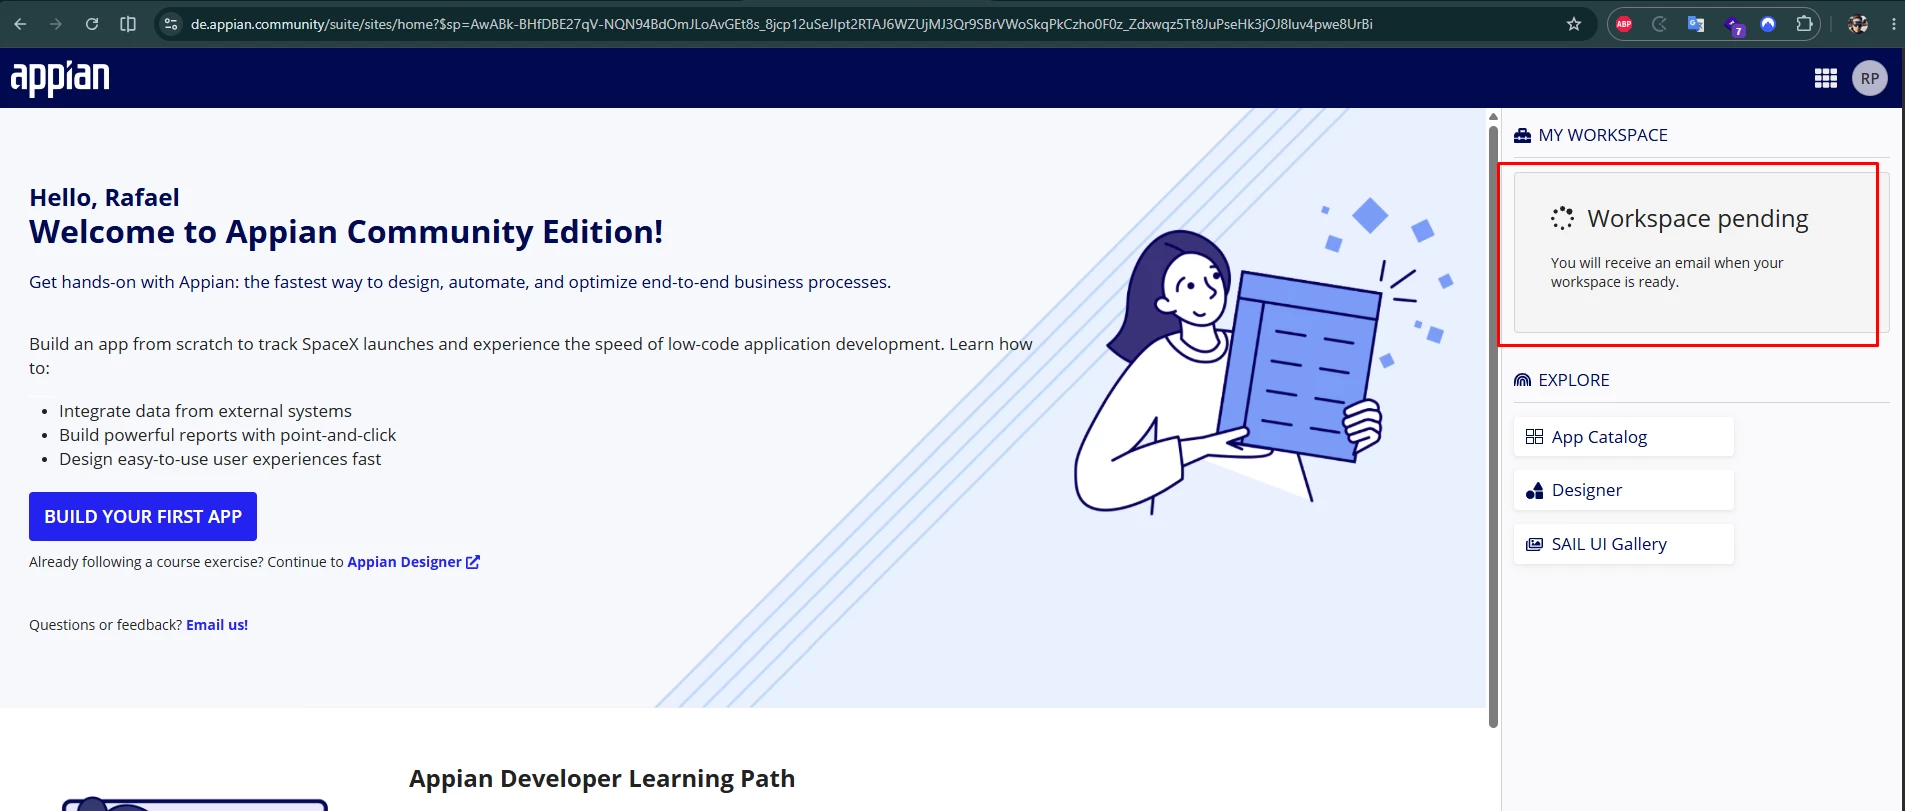Screen dimensions: 1905x811
Task: Click the EXPLORE rainbow icon
Action: tap(1522, 380)
